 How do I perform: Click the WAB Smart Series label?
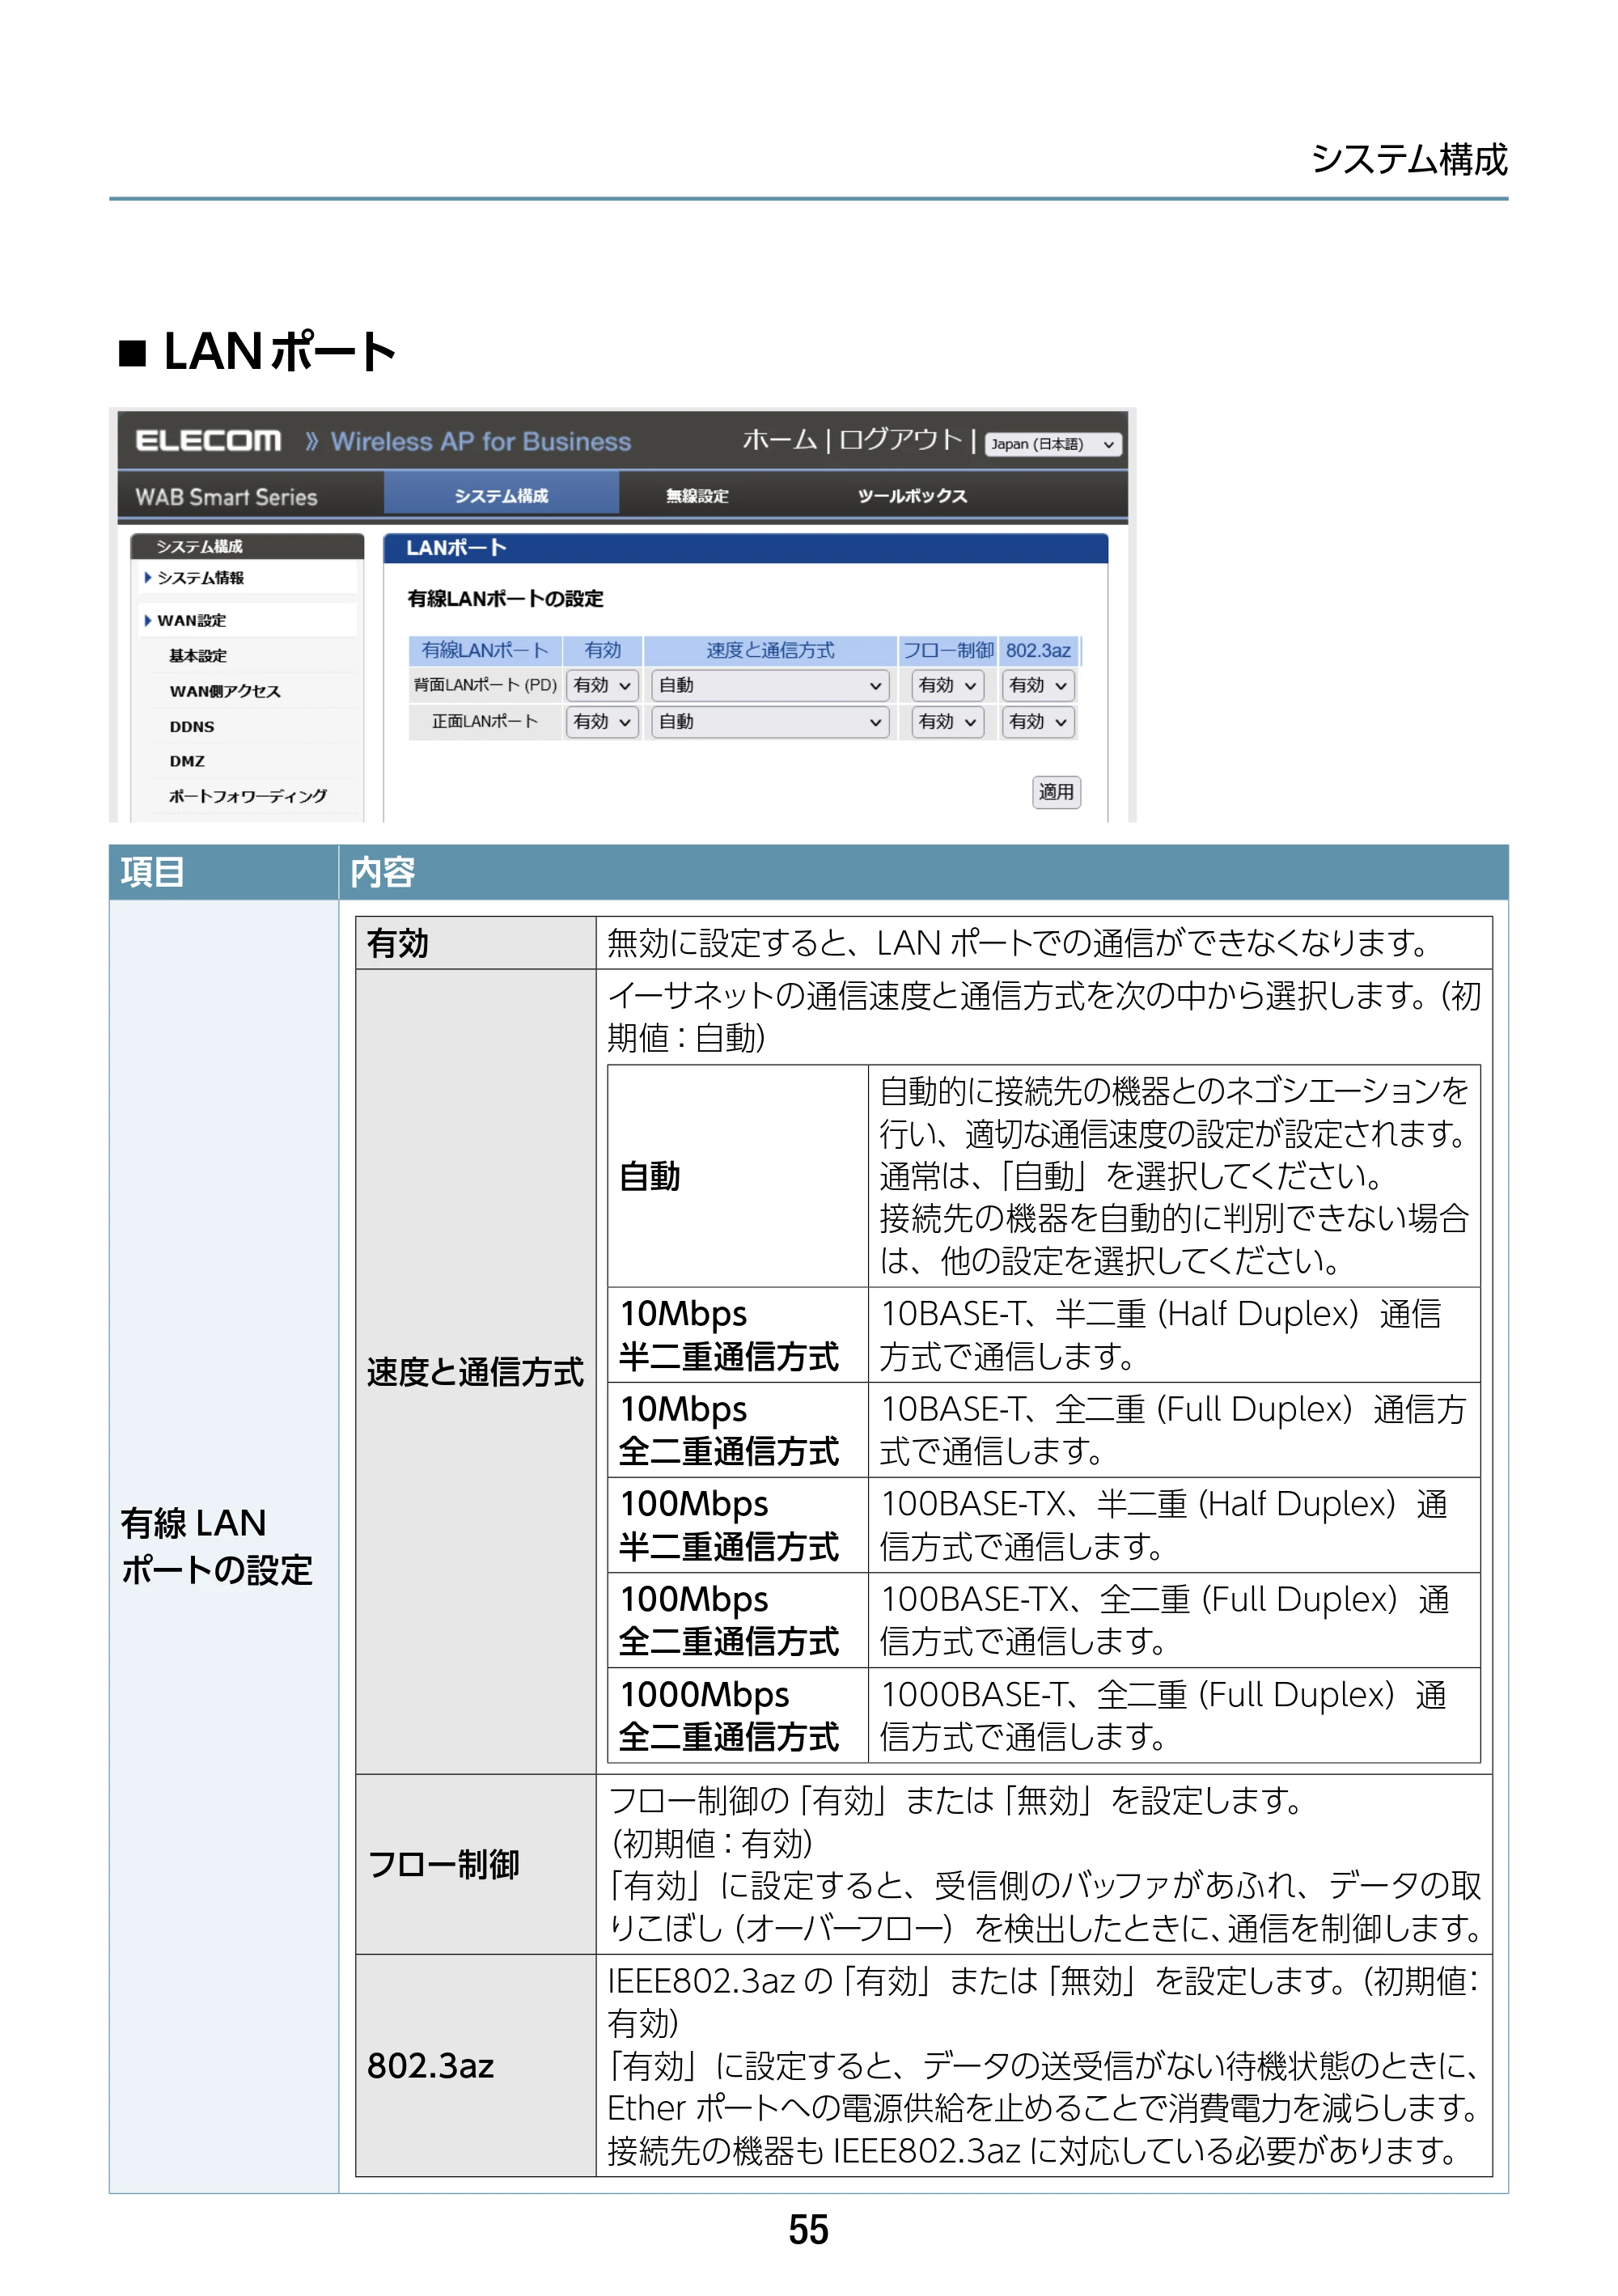coord(226,497)
